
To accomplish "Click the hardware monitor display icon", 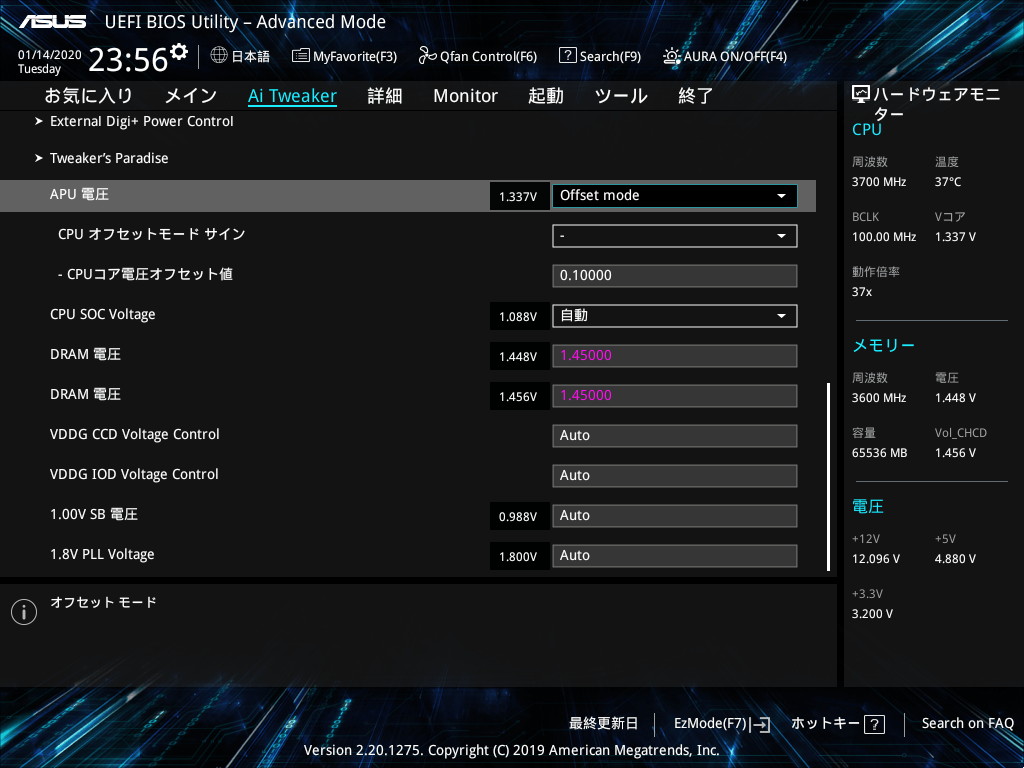I will click(x=861, y=95).
